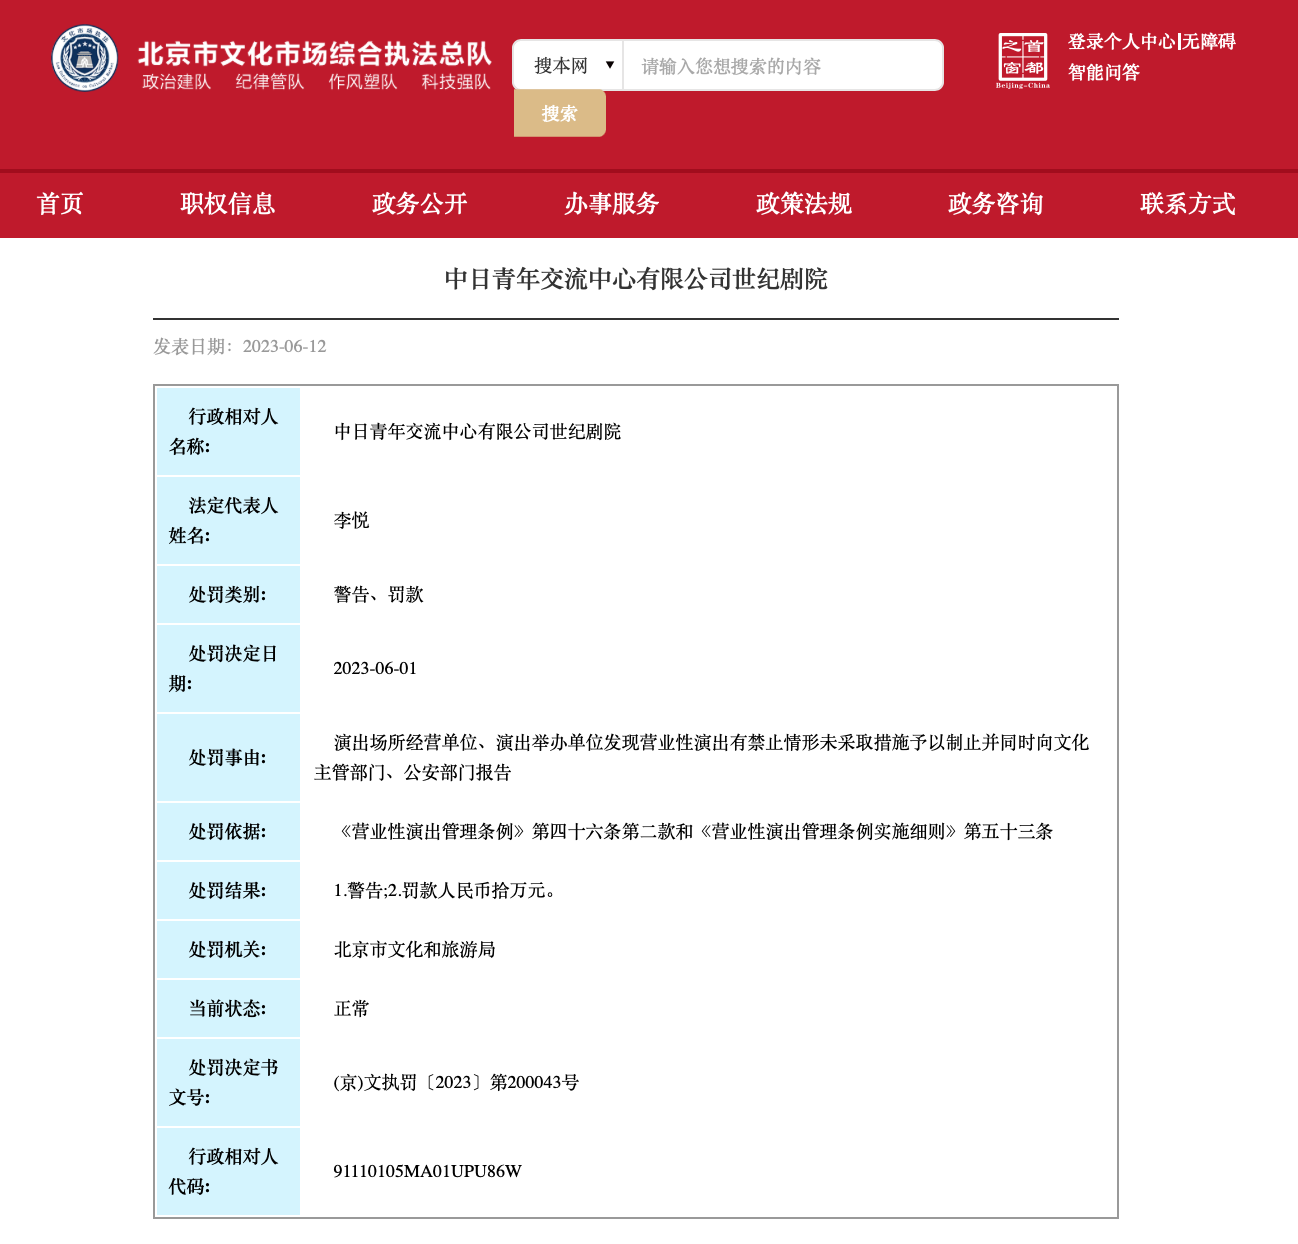1298x1244 pixels.
Task: Click the 处罚决定日期 row label
Action: pos(228,669)
